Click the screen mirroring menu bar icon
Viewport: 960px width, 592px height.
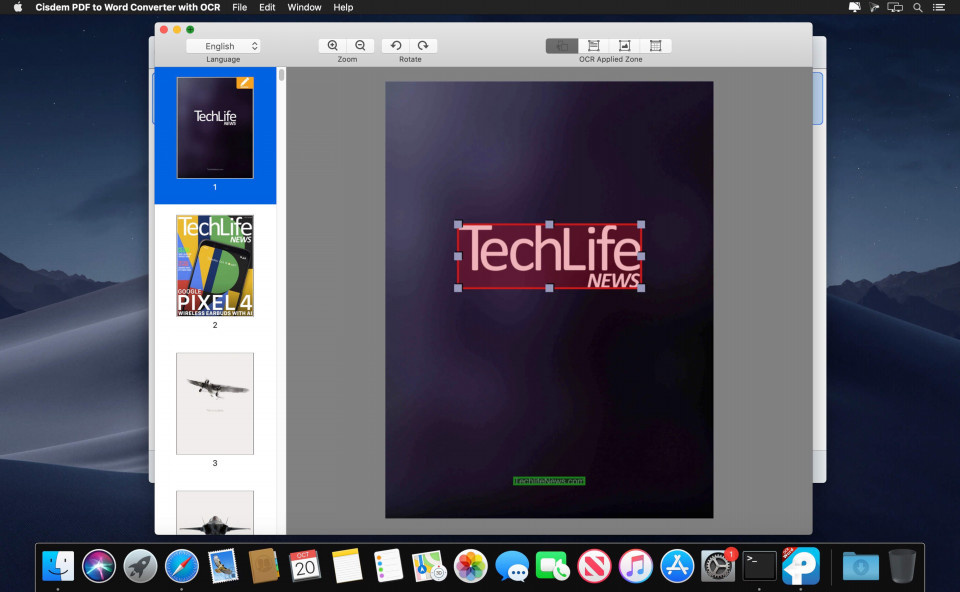pyautogui.click(x=895, y=7)
